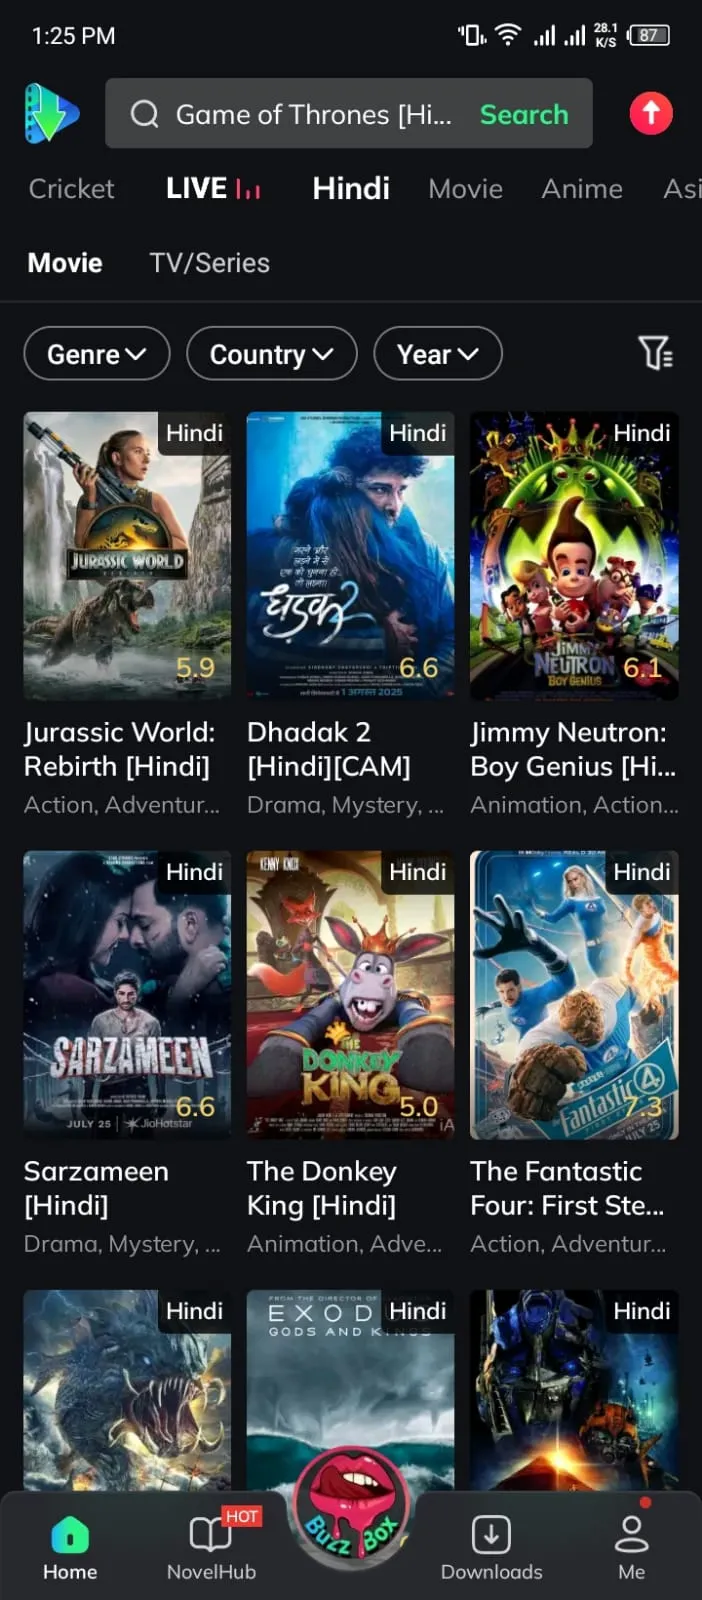
Task: Open the Cricket category
Action: coord(71,189)
